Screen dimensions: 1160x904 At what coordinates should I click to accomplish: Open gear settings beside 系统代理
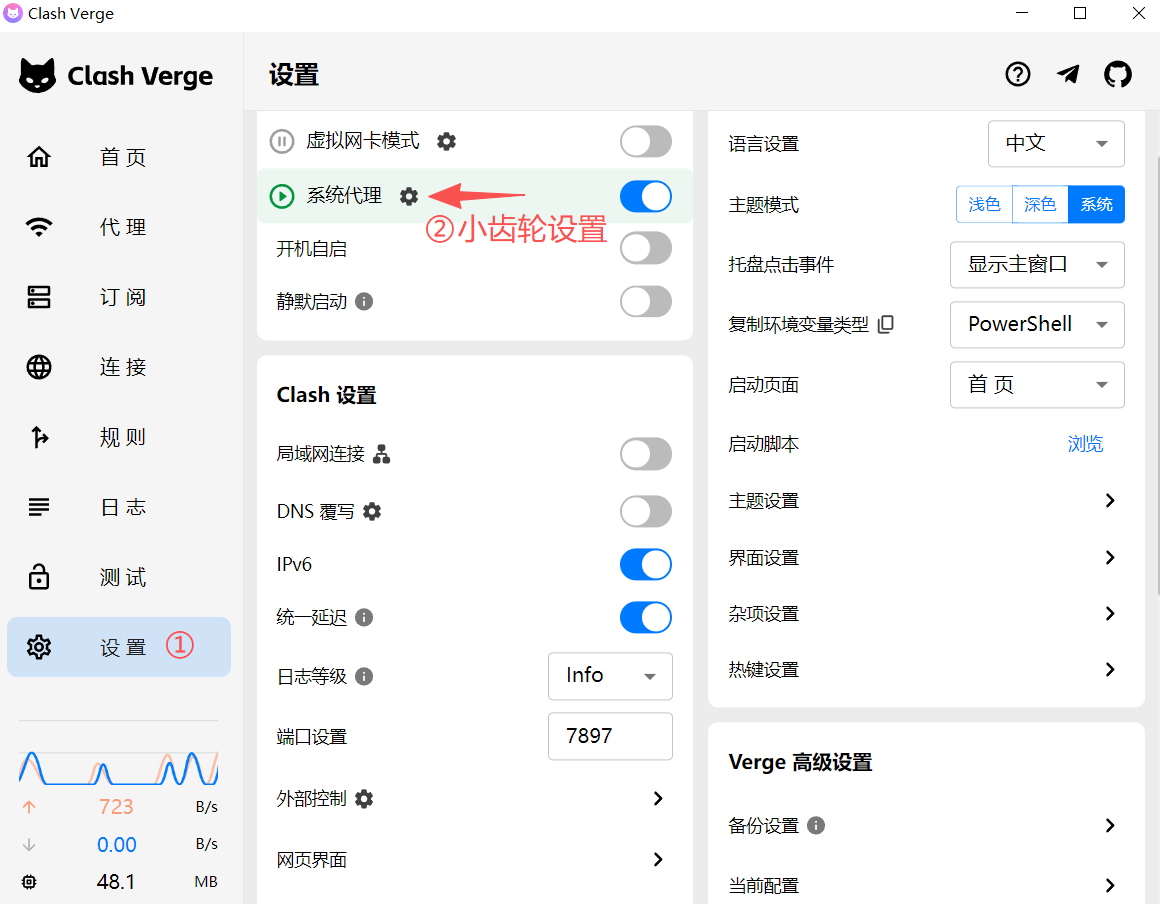[x=409, y=196]
